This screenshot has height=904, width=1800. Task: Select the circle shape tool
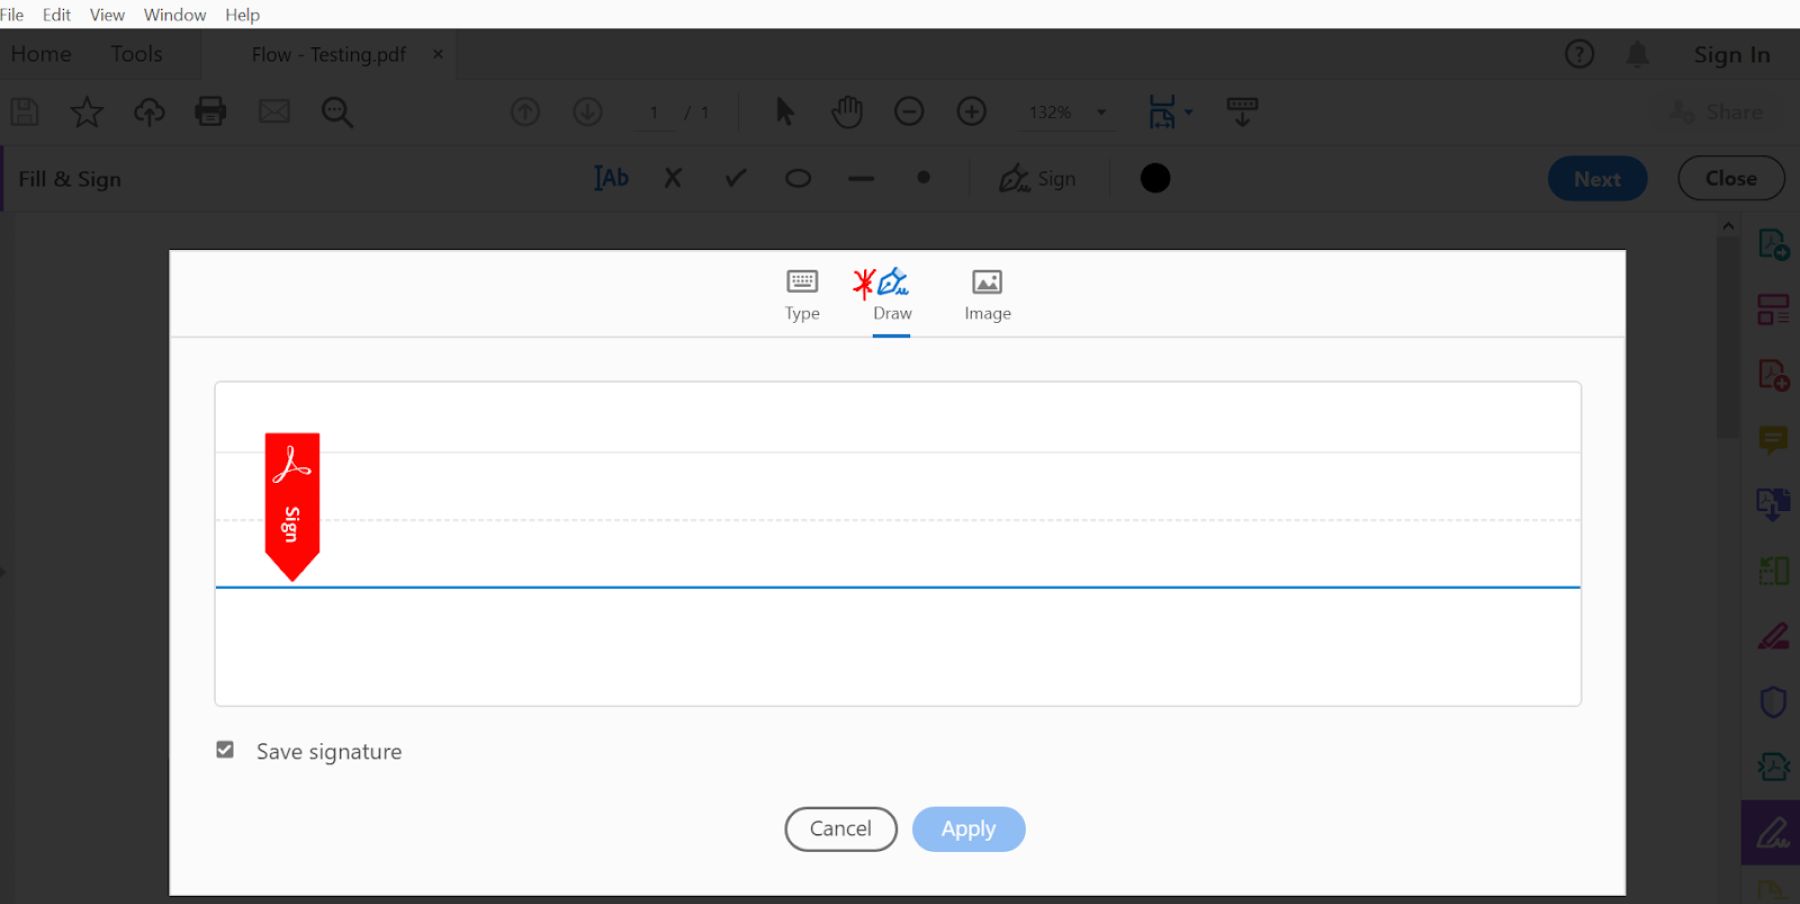[x=798, y=179]
